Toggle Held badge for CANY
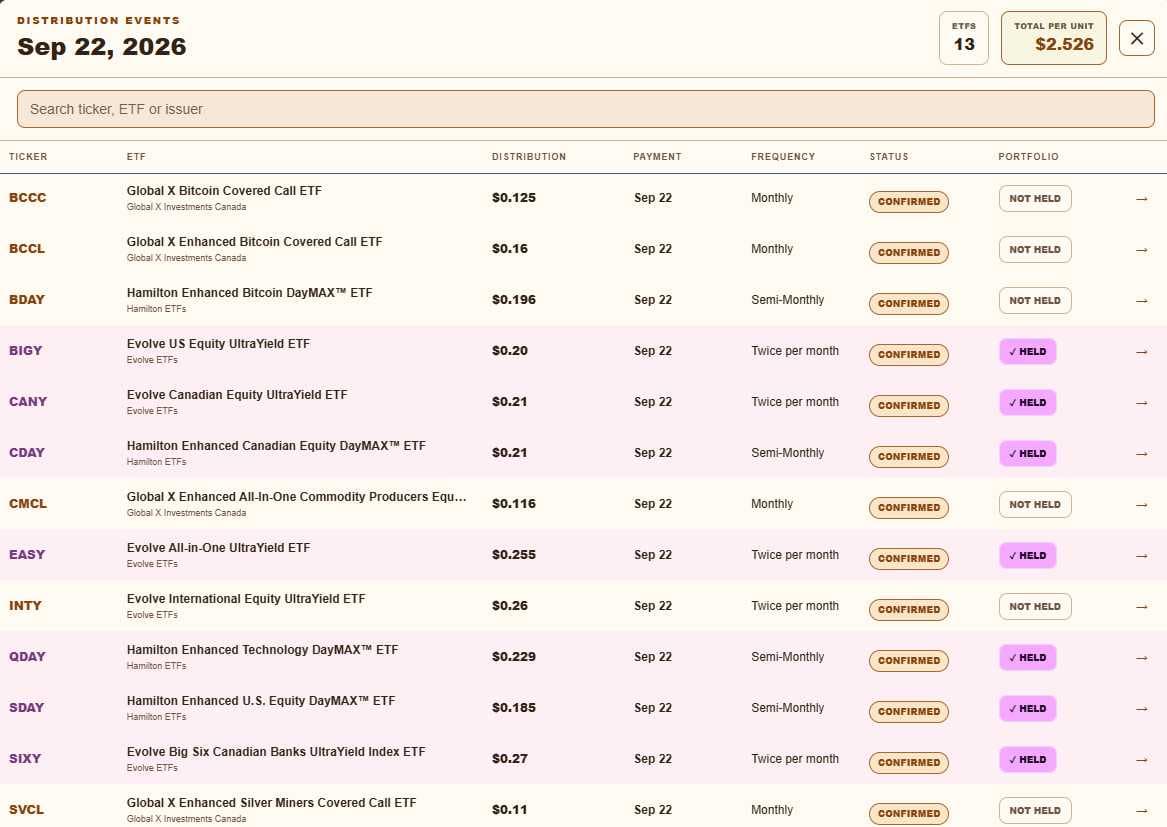Image resolution: width=1167 pixels, height=827 pixels. [x=1027, y=403]
